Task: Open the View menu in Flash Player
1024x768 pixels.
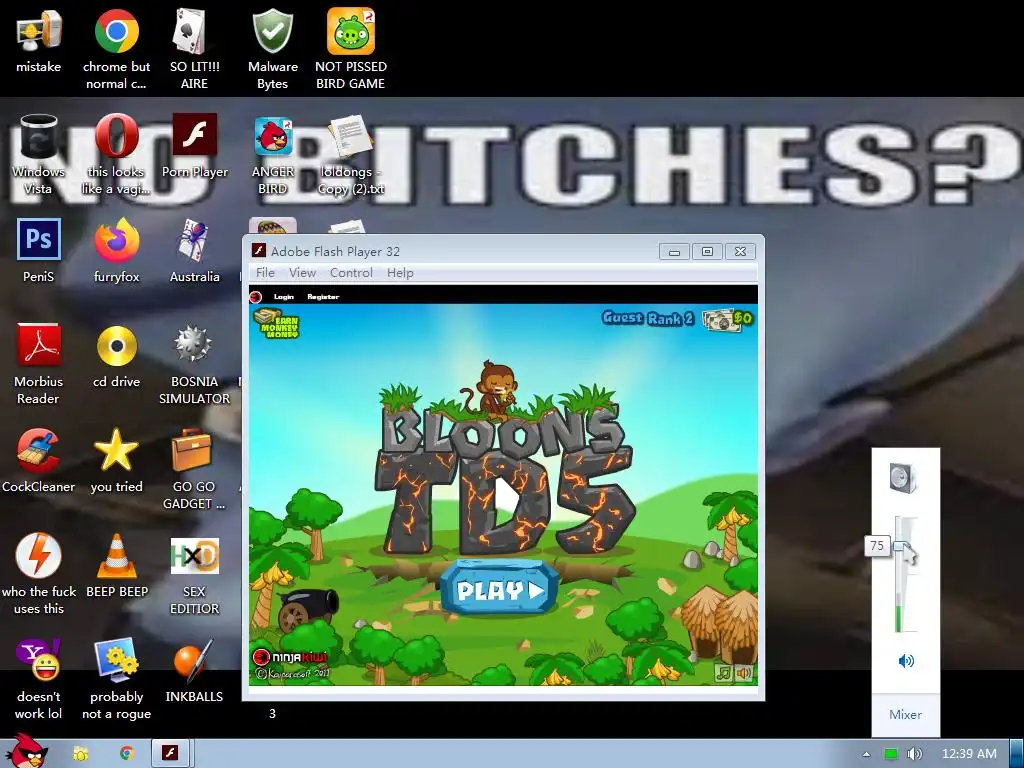Action: pos(302,272)
